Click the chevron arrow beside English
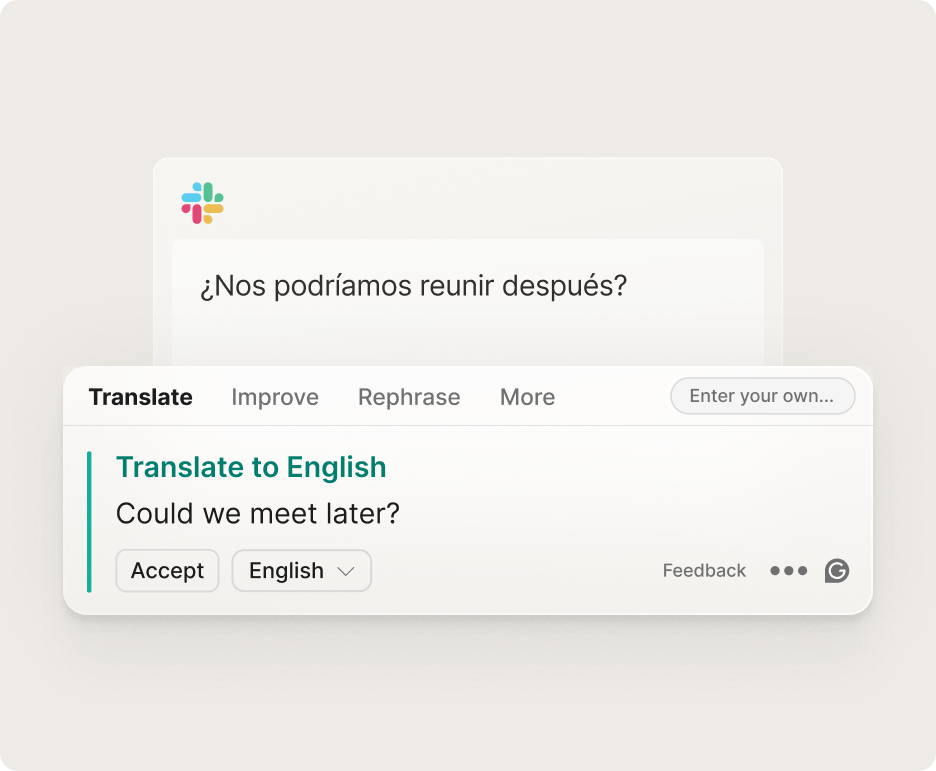 pos(346,571)
